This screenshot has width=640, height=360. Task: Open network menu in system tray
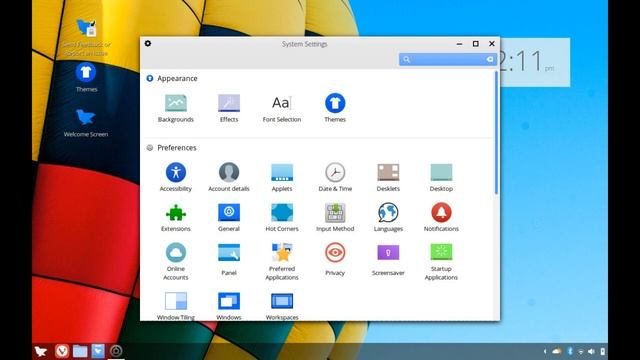tap(580, 351)
